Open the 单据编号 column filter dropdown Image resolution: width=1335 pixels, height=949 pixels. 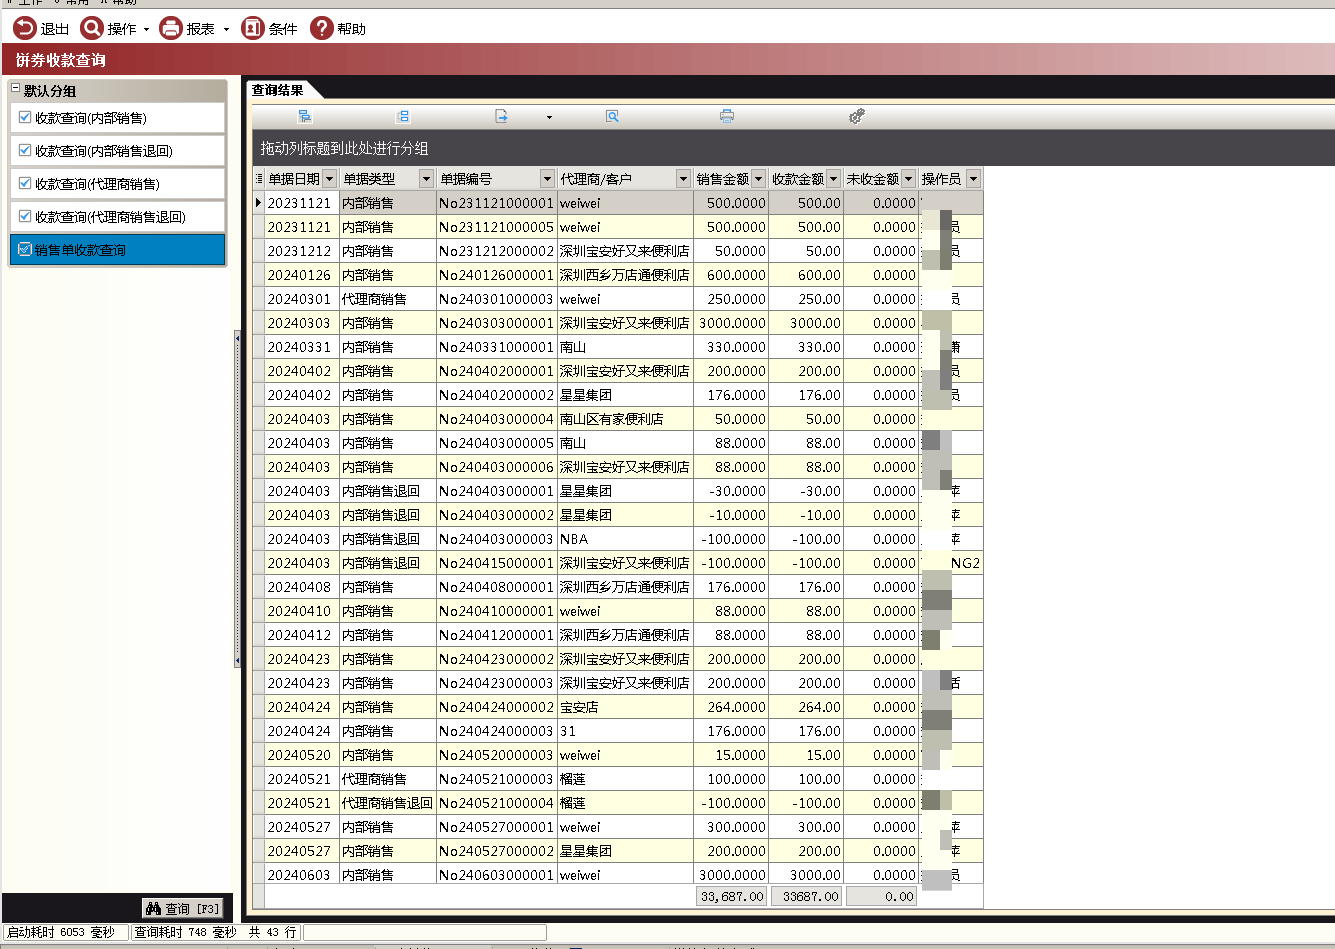547,179
